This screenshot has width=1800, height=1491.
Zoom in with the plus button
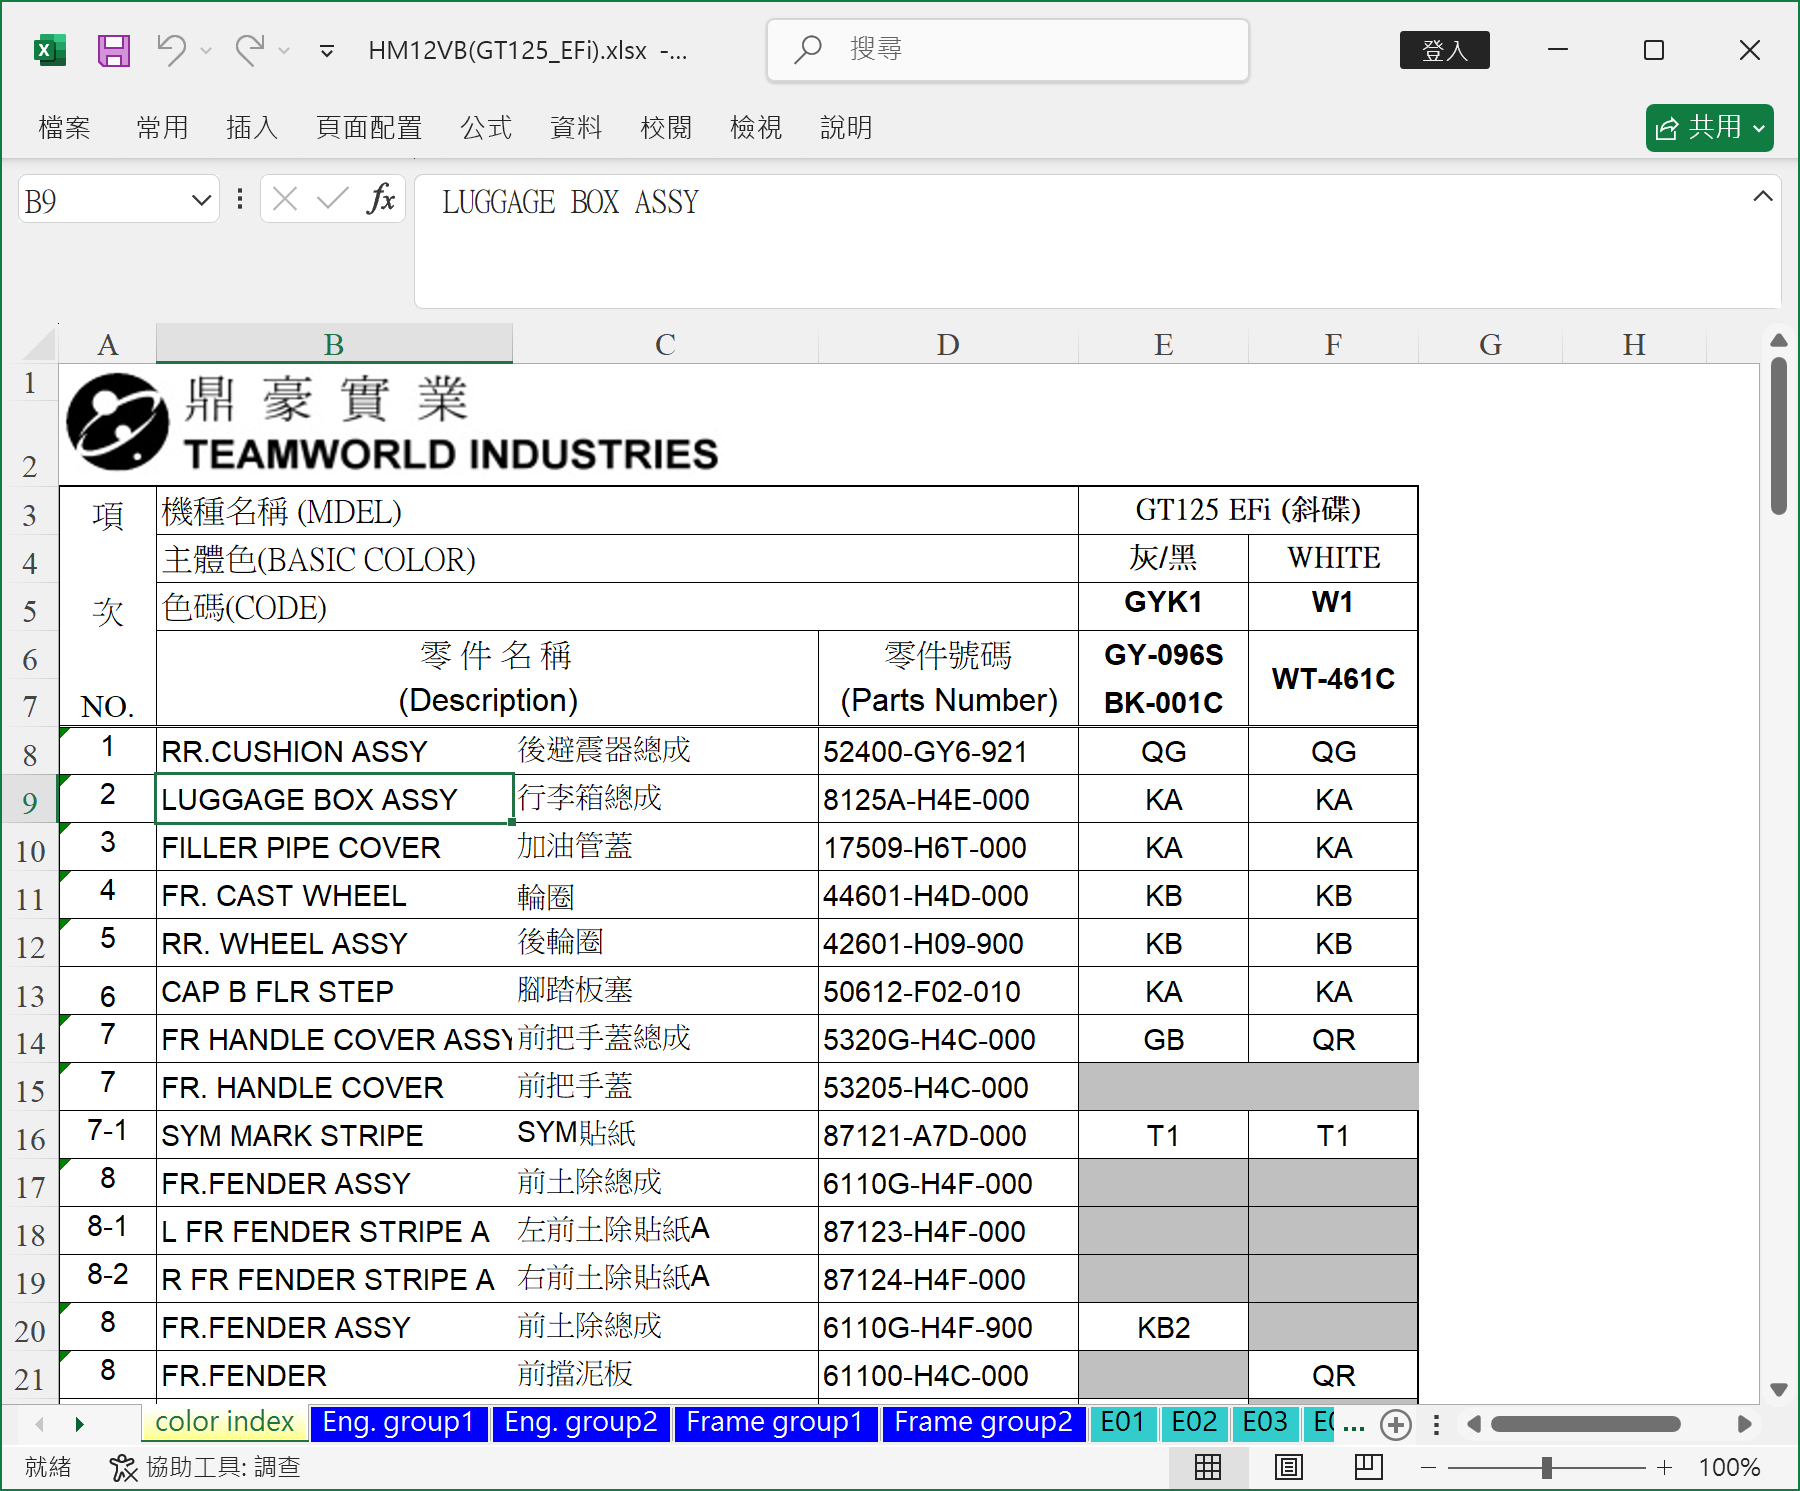tap(1664, 1467)
